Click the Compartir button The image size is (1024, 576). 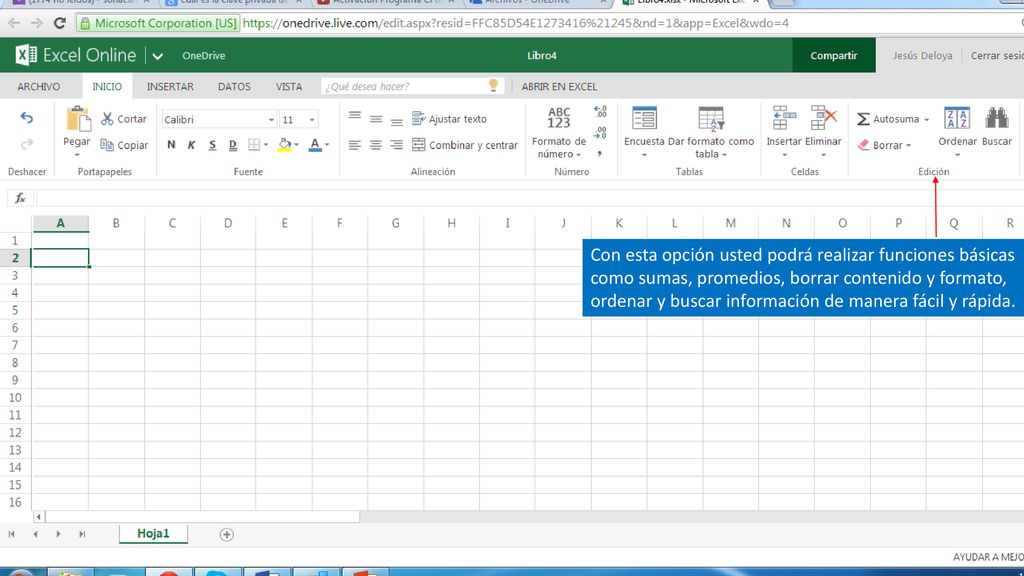point(833,56)
